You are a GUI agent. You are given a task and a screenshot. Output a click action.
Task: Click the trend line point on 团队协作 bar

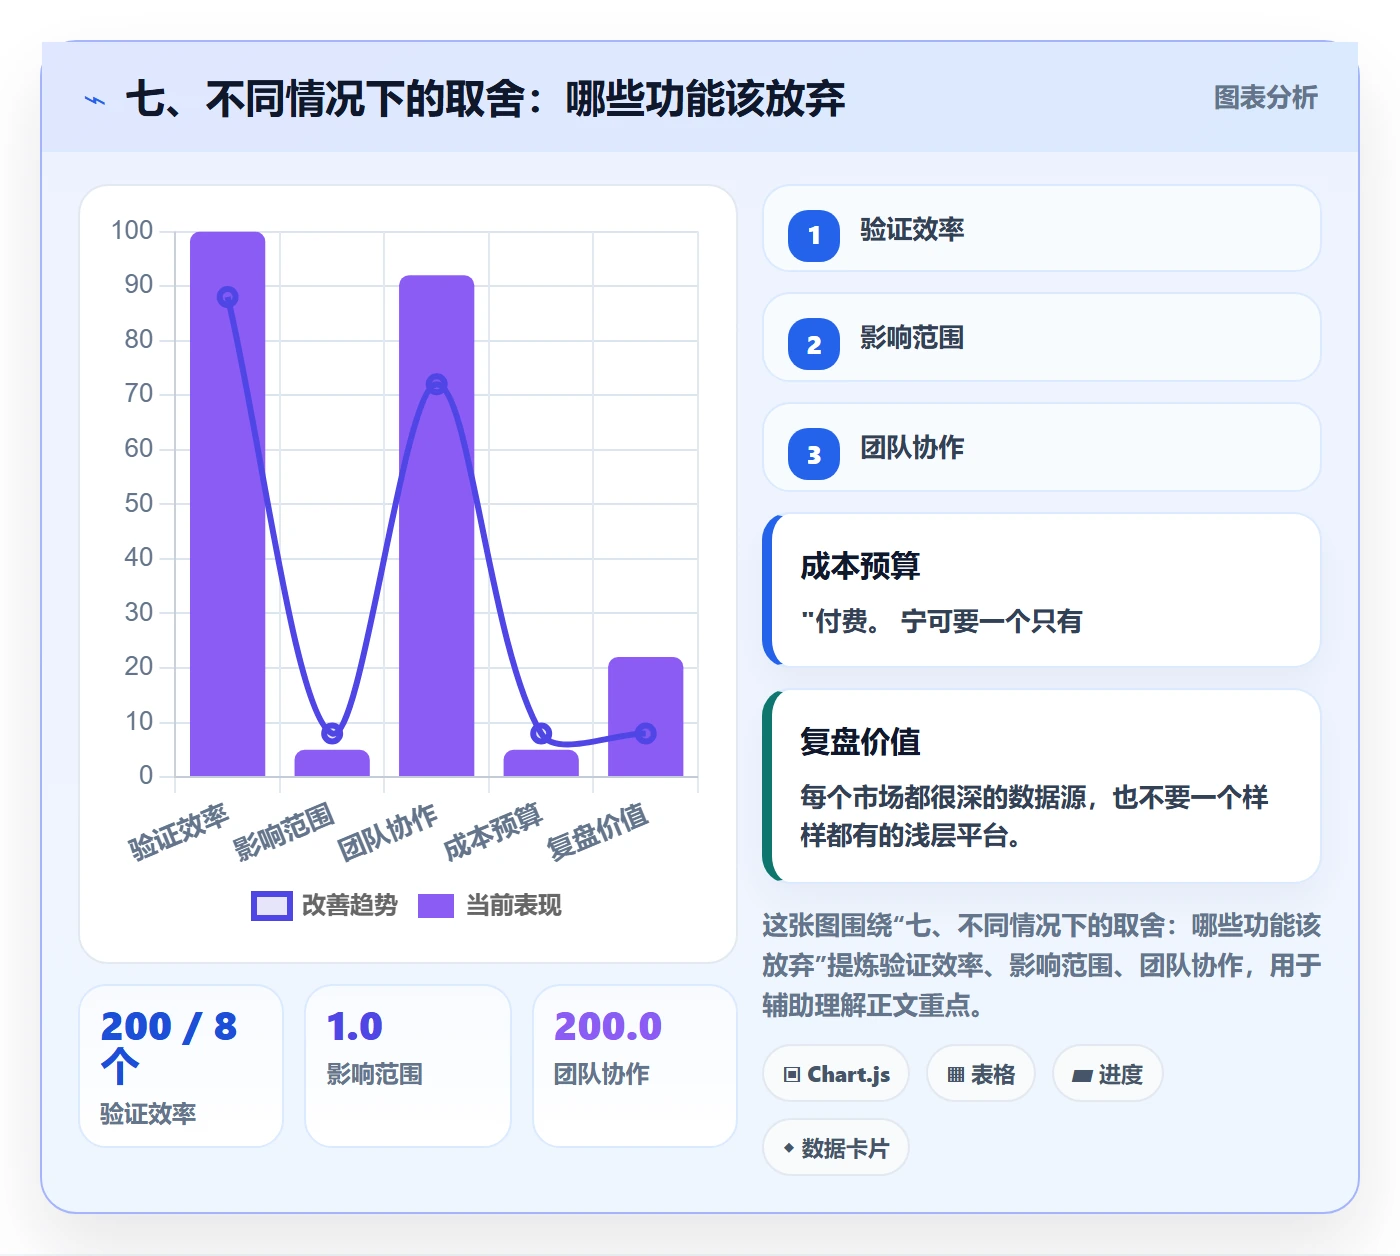[437, 384]
